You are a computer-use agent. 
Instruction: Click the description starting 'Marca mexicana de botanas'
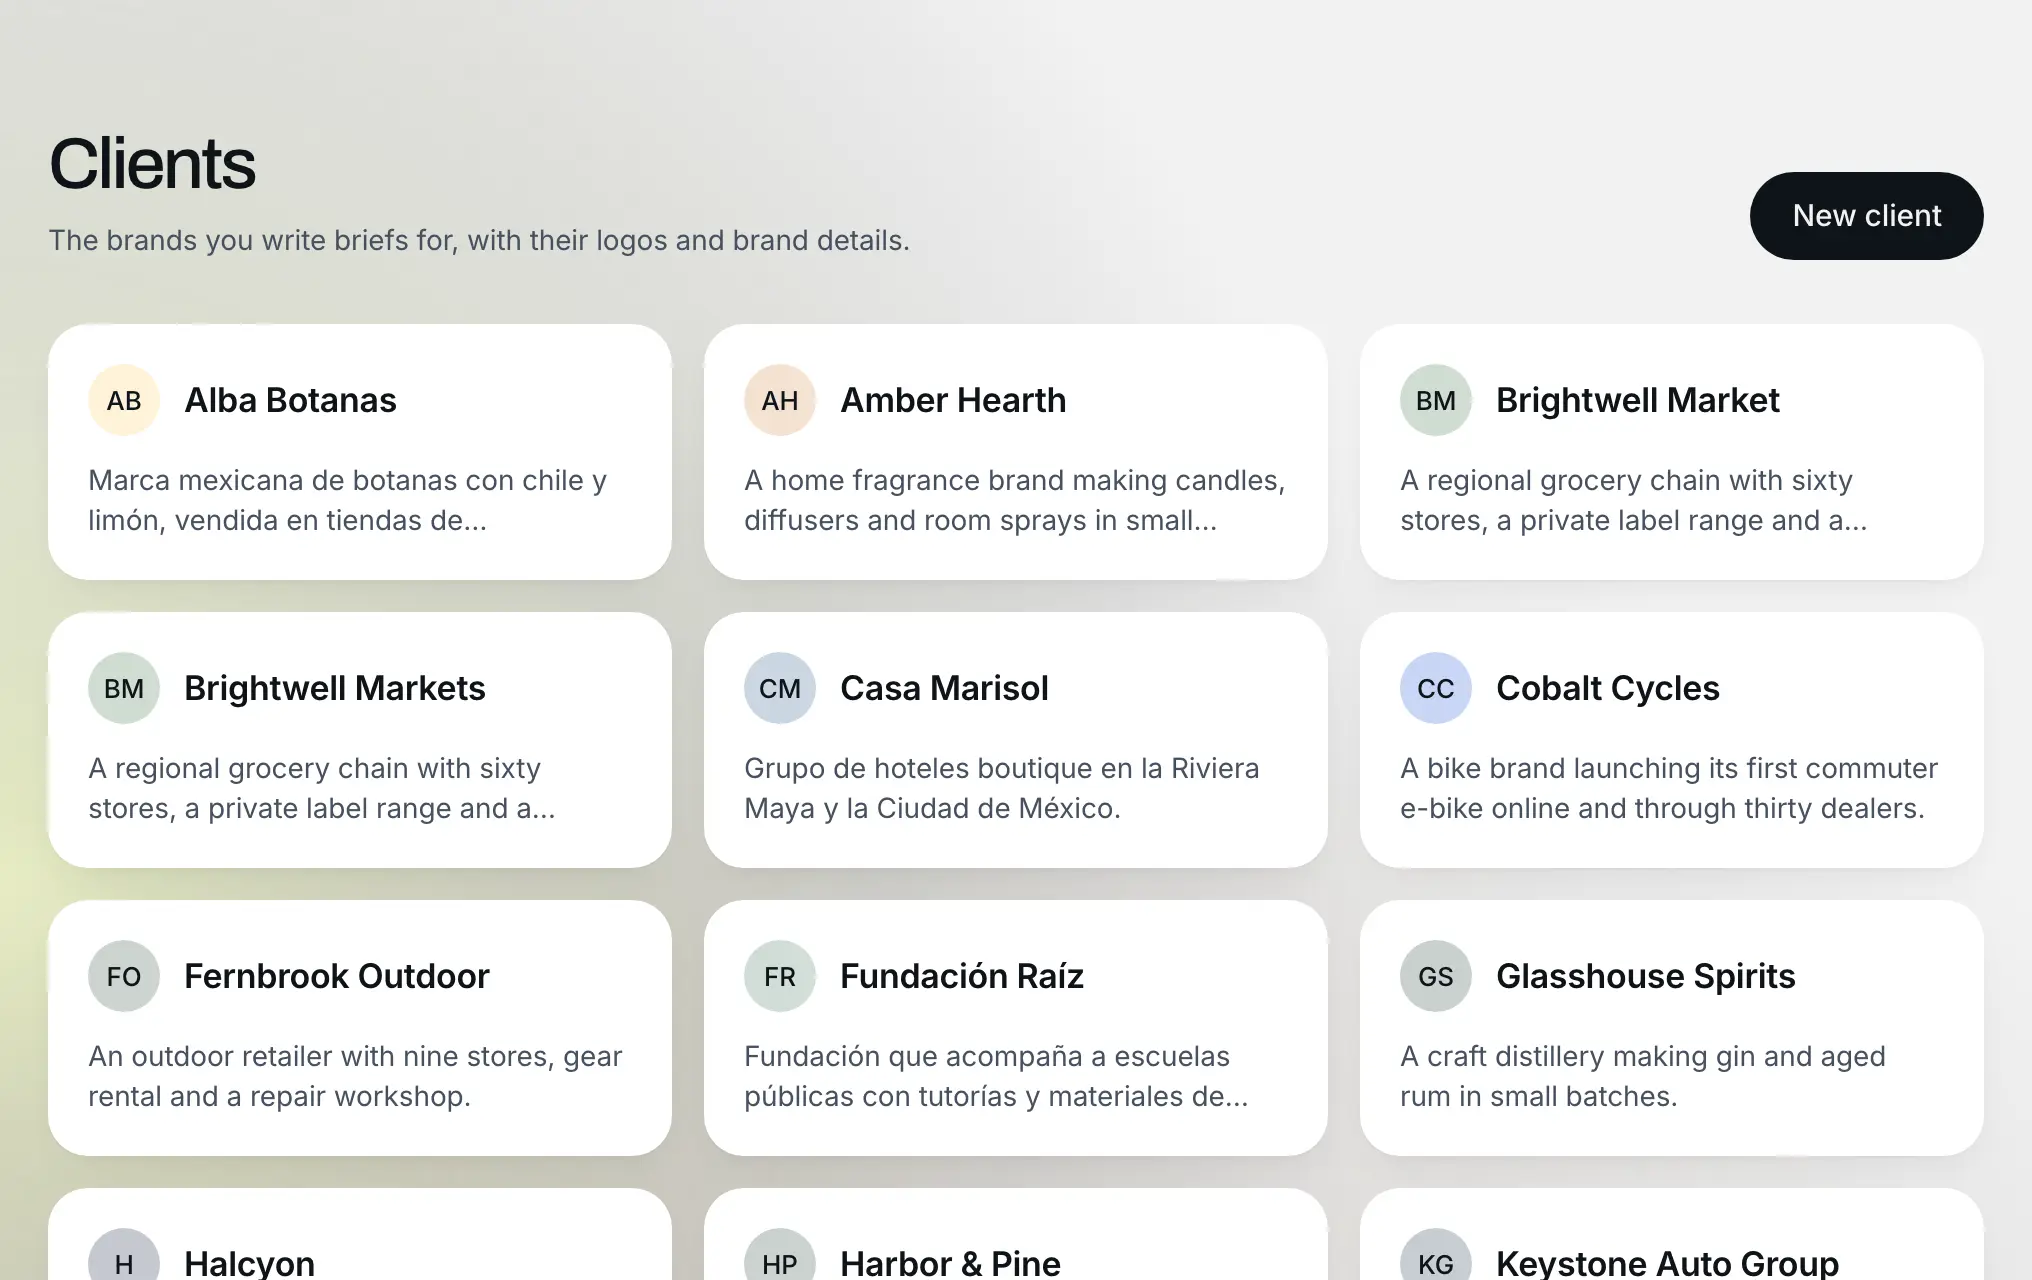[x=348, y=500]
